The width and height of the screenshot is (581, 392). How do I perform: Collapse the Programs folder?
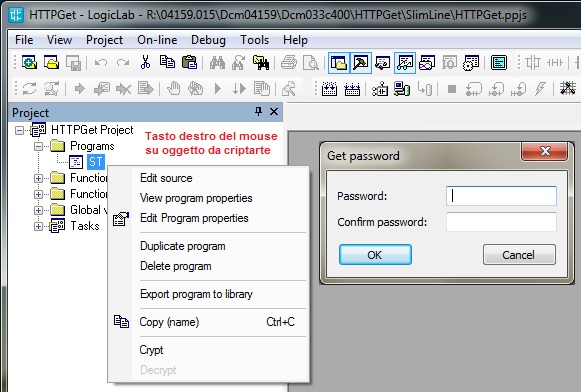38,146
